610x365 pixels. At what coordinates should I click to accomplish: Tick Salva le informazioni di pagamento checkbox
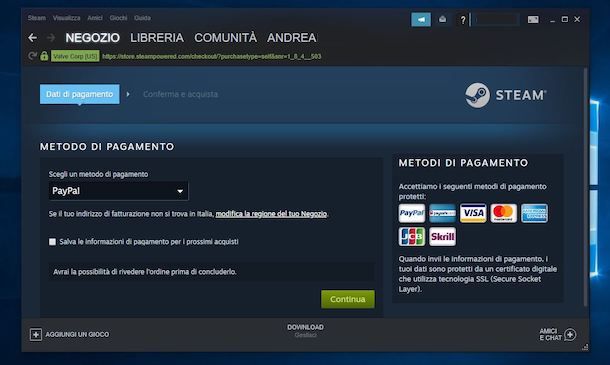(53, 242)
